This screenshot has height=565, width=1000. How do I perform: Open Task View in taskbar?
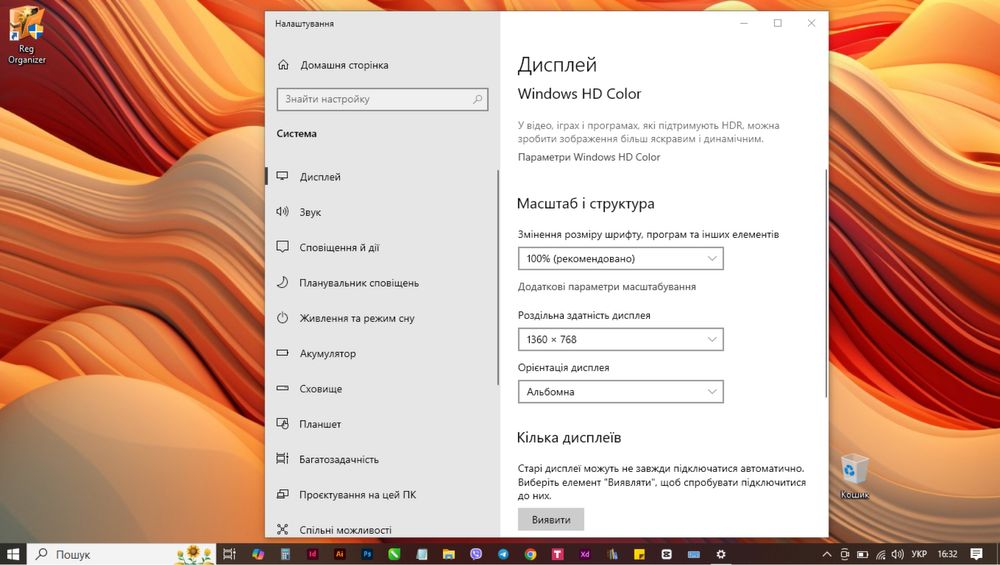coord(230,554)
